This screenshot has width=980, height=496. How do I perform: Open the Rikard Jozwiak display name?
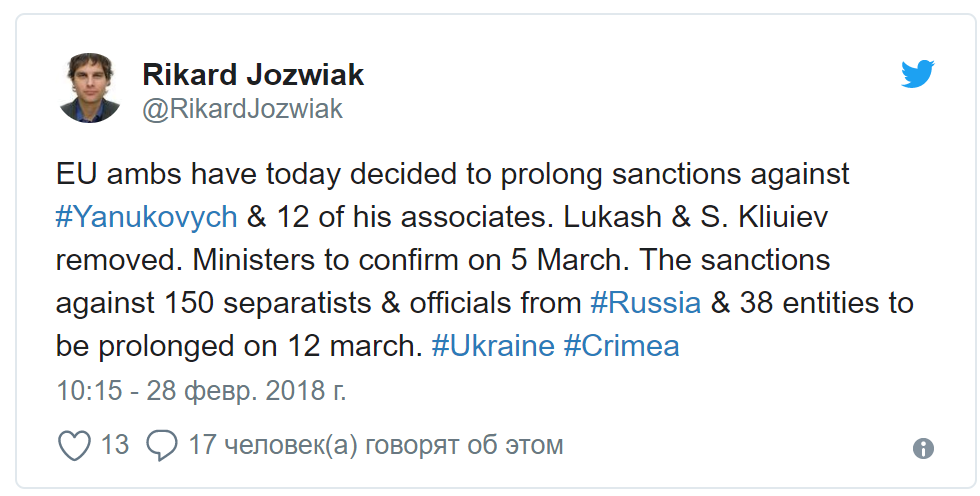tap(253, 74)
